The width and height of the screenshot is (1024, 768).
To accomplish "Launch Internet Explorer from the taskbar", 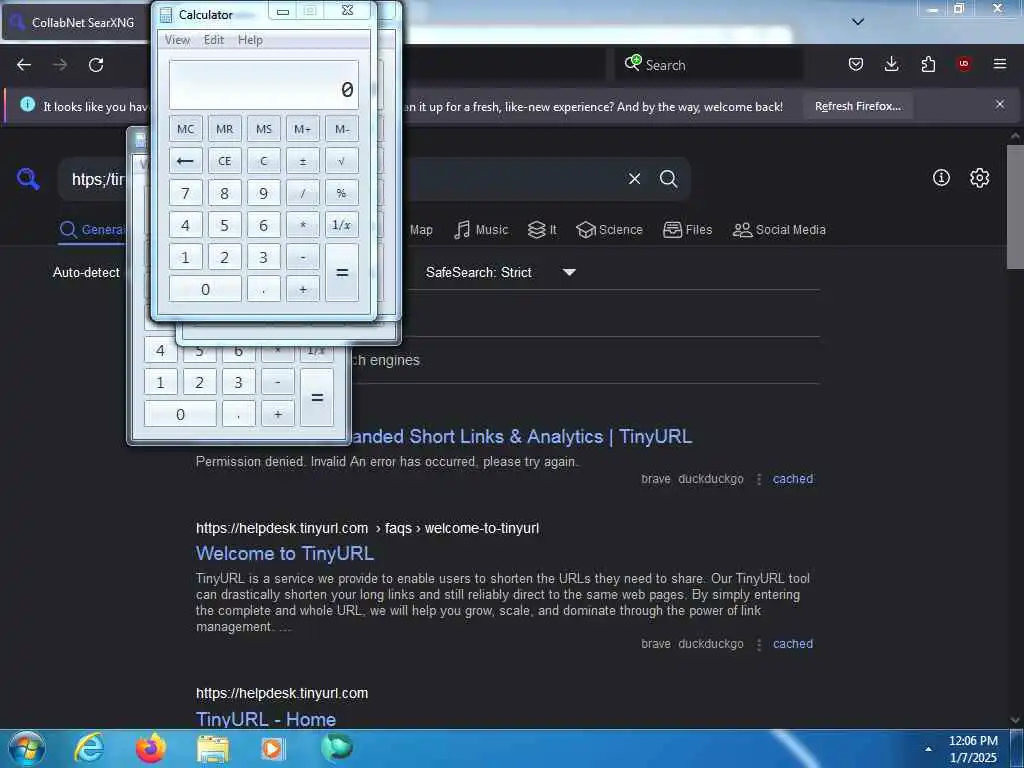I will click(x=89, y=748).
